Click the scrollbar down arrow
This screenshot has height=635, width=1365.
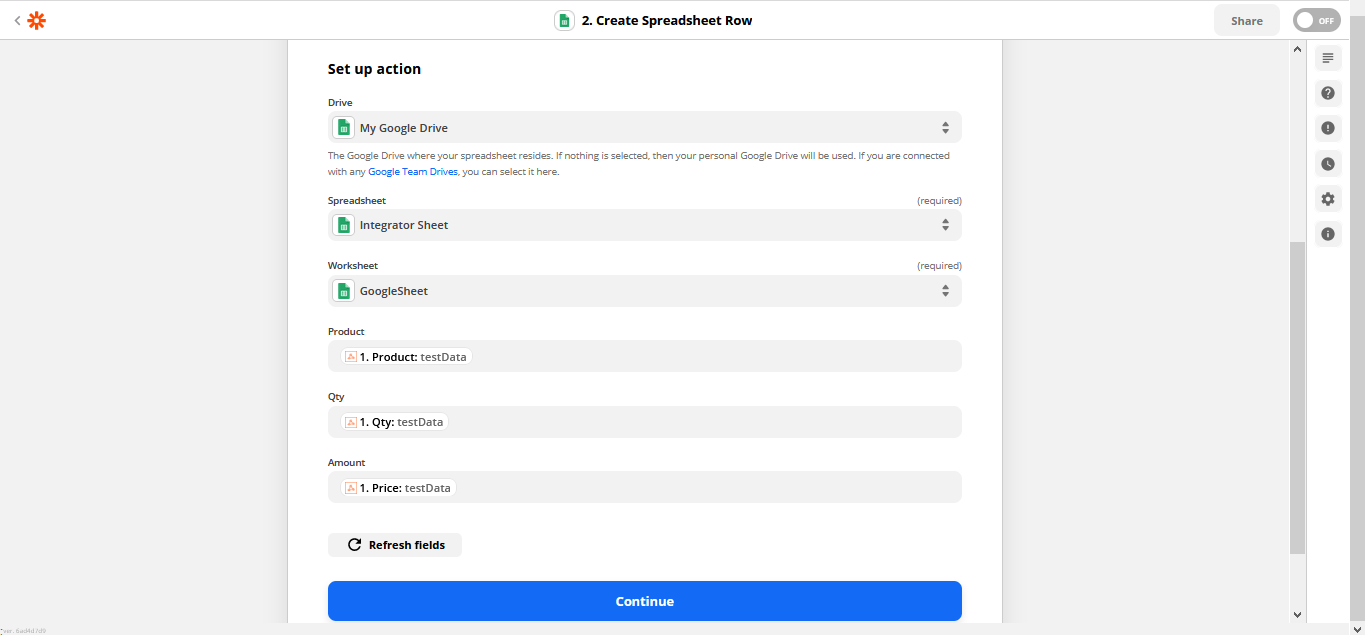[x=1297, y=615]
